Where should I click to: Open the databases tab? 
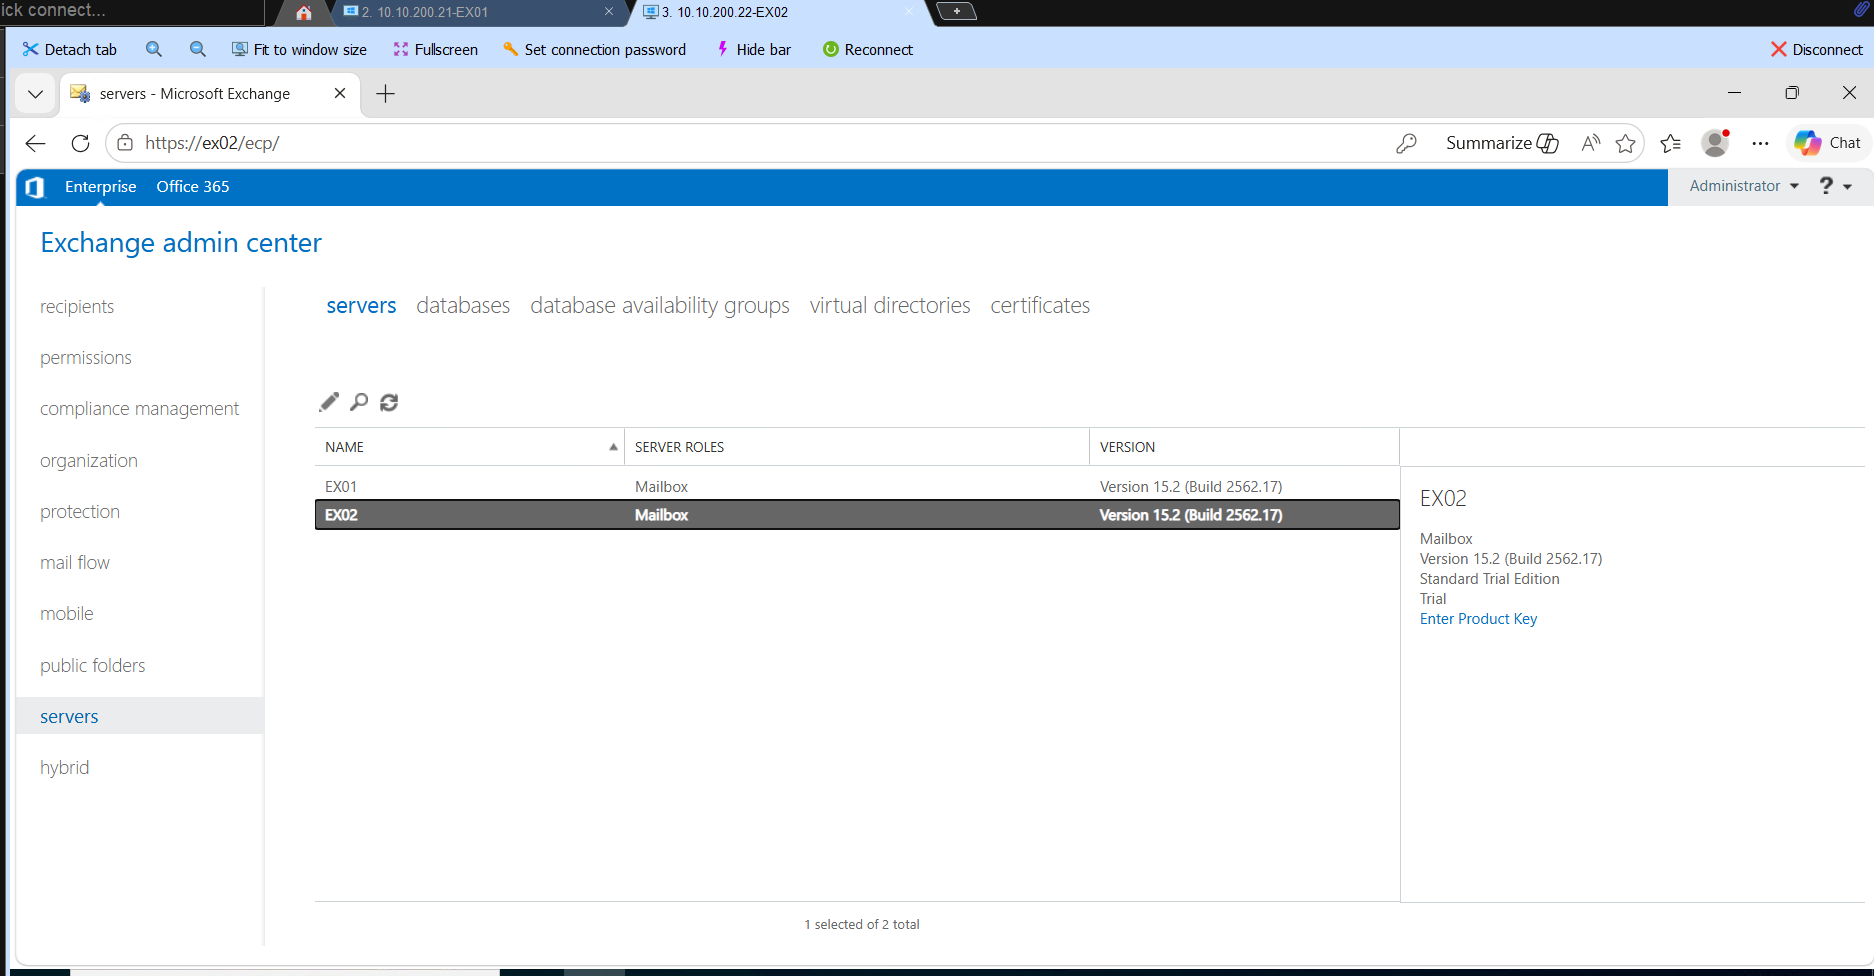click(x=463, y=305)
